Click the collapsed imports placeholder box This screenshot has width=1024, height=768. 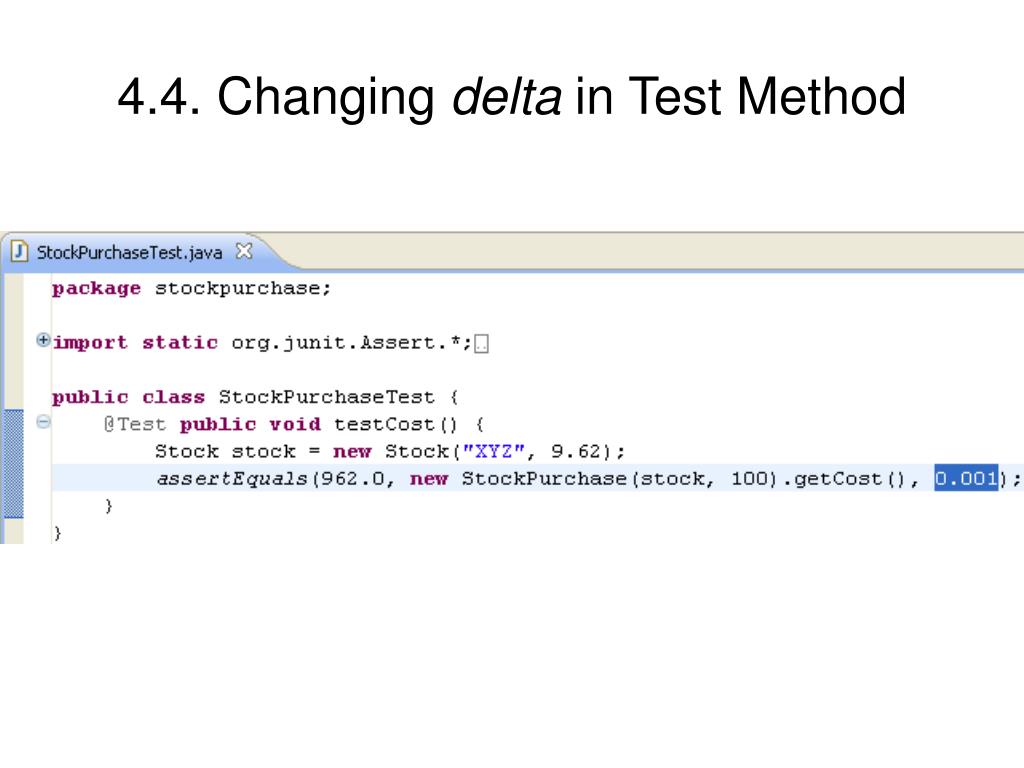tap(481, 344)
